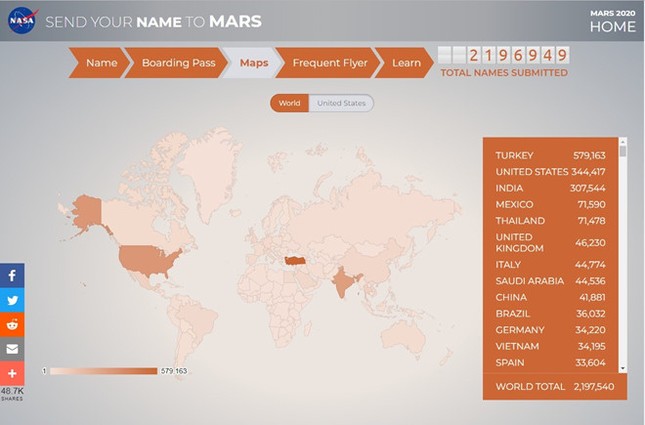Viewport: 645px width, 425px height.
Task: Select the Maps tab
Action: pos(253,63)
